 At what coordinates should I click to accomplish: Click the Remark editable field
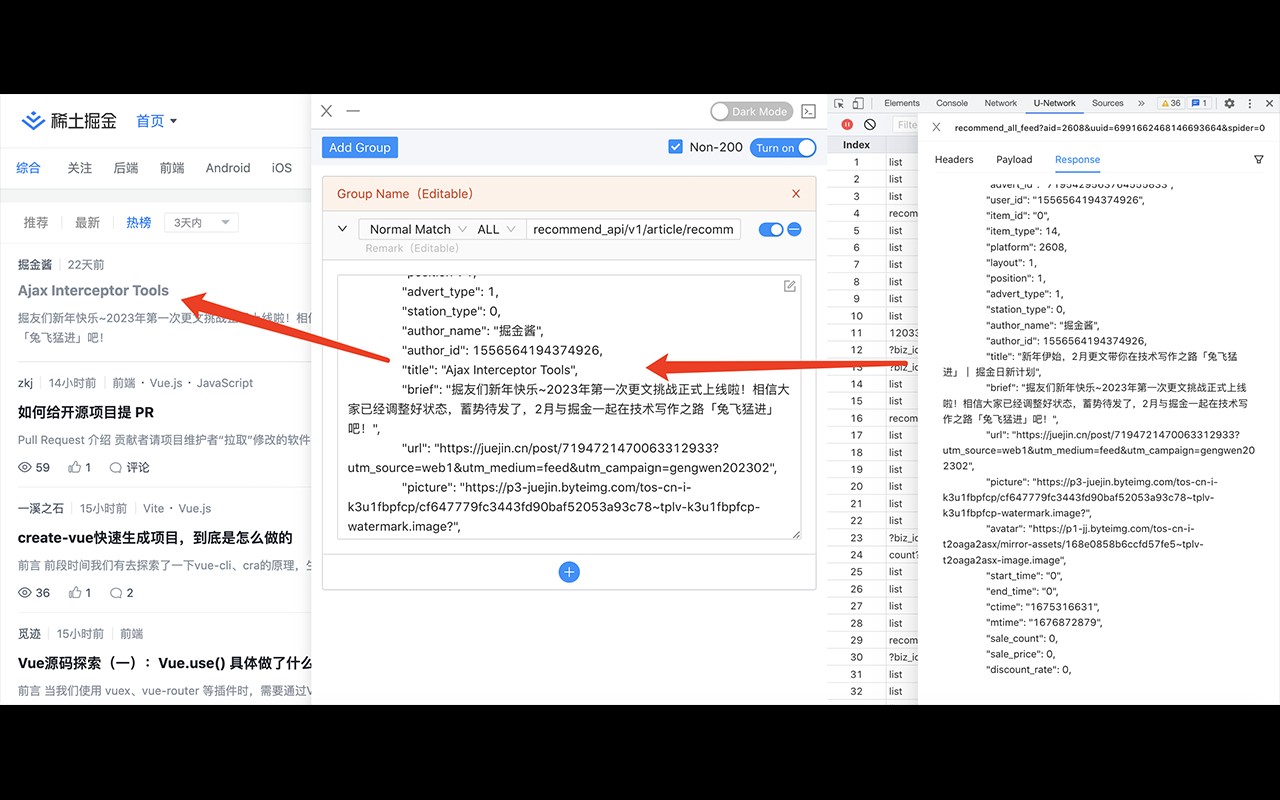click(x=412, y=248)
